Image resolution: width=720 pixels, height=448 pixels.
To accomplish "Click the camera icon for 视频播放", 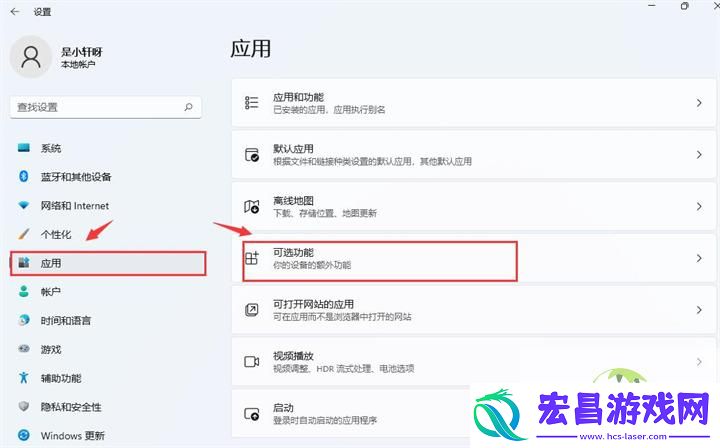I will coord(252,362).
